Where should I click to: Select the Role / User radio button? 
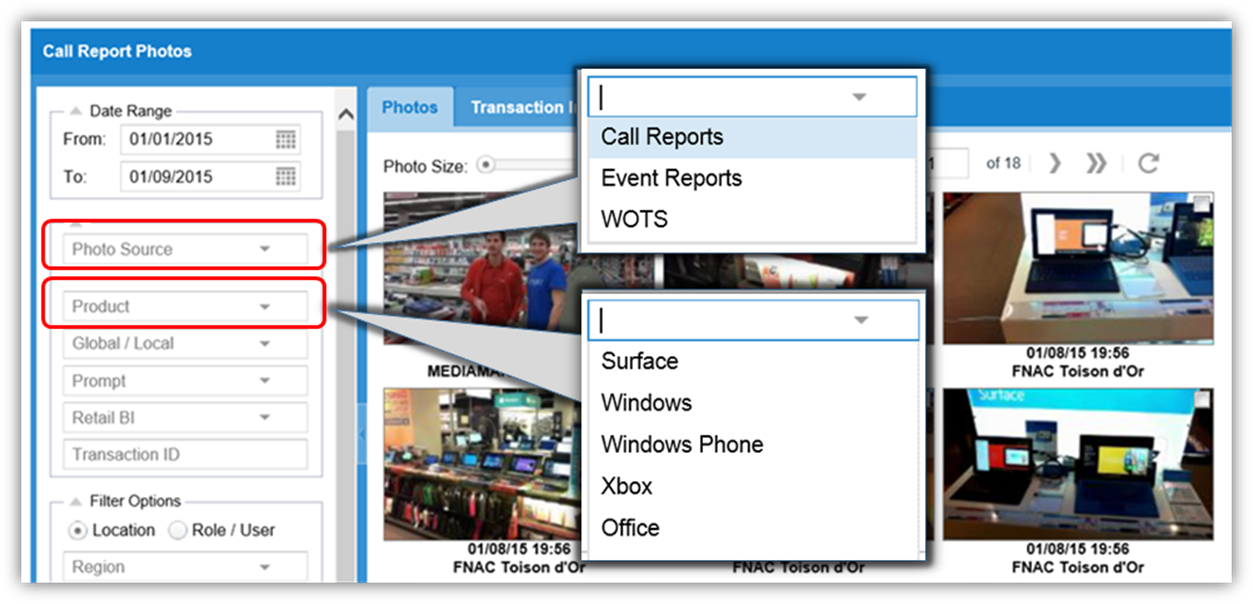(x=178, y=530)
